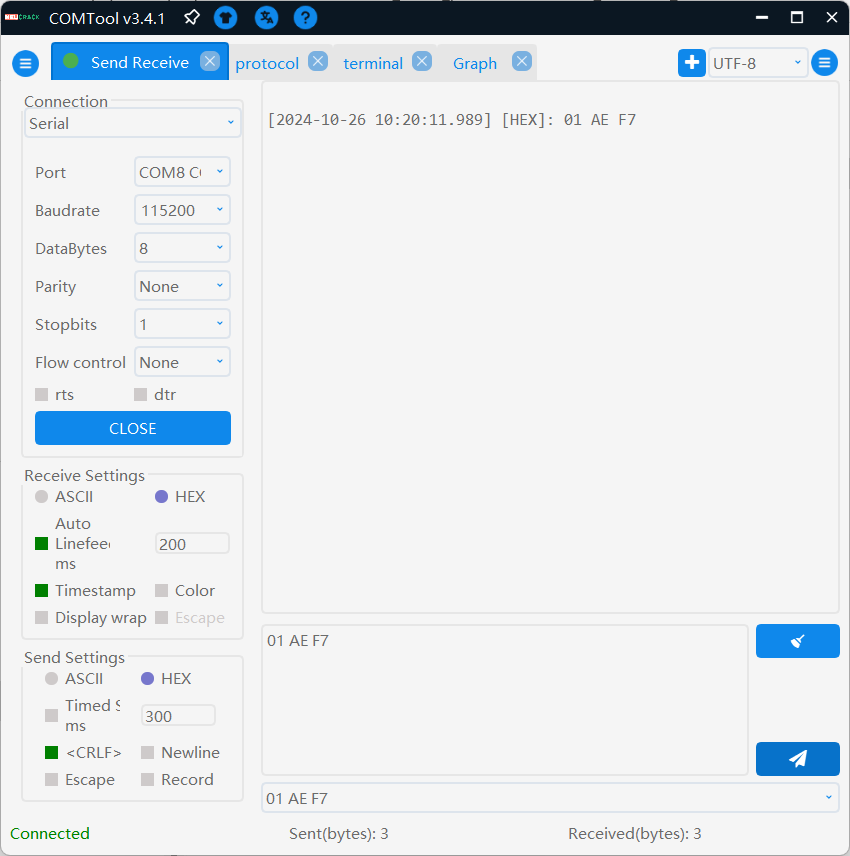
Task: Open the Serial connection type dropdown
Action: pos(133,123)
